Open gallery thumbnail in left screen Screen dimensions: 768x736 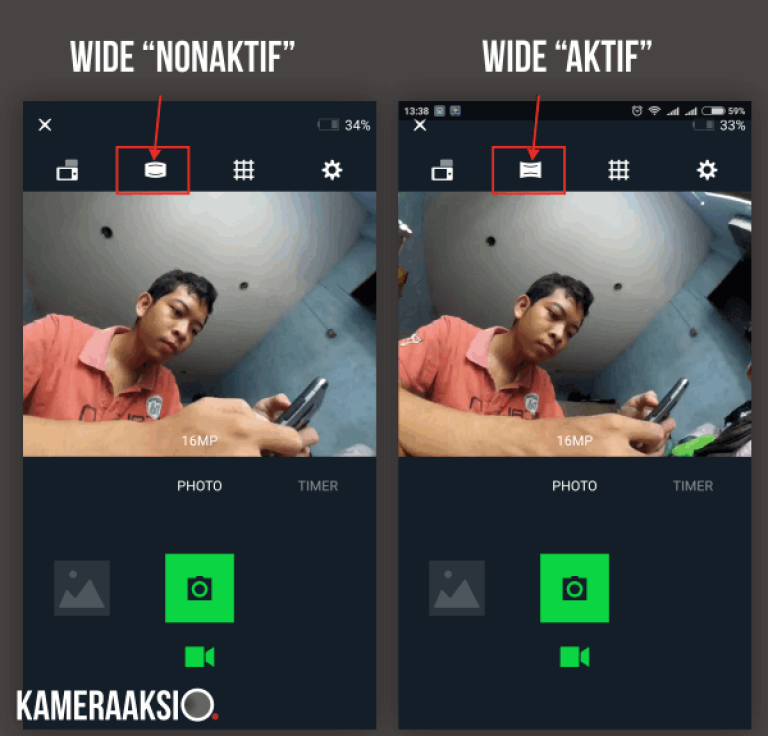[82, 588]
